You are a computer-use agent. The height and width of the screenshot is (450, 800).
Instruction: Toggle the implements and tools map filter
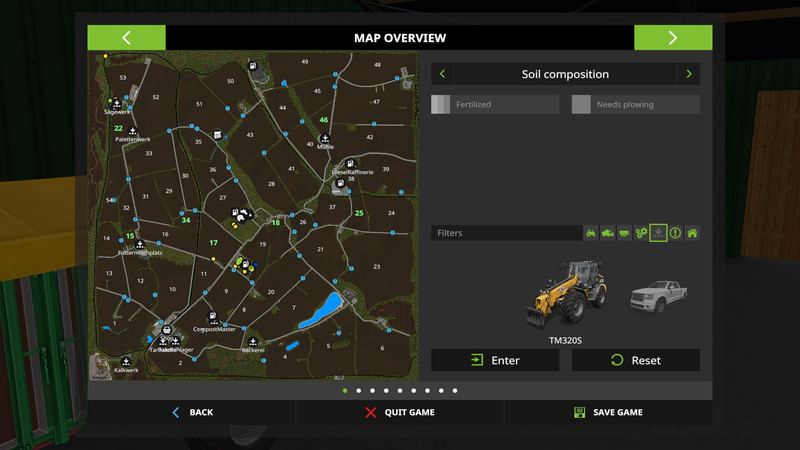click(625, 233)
